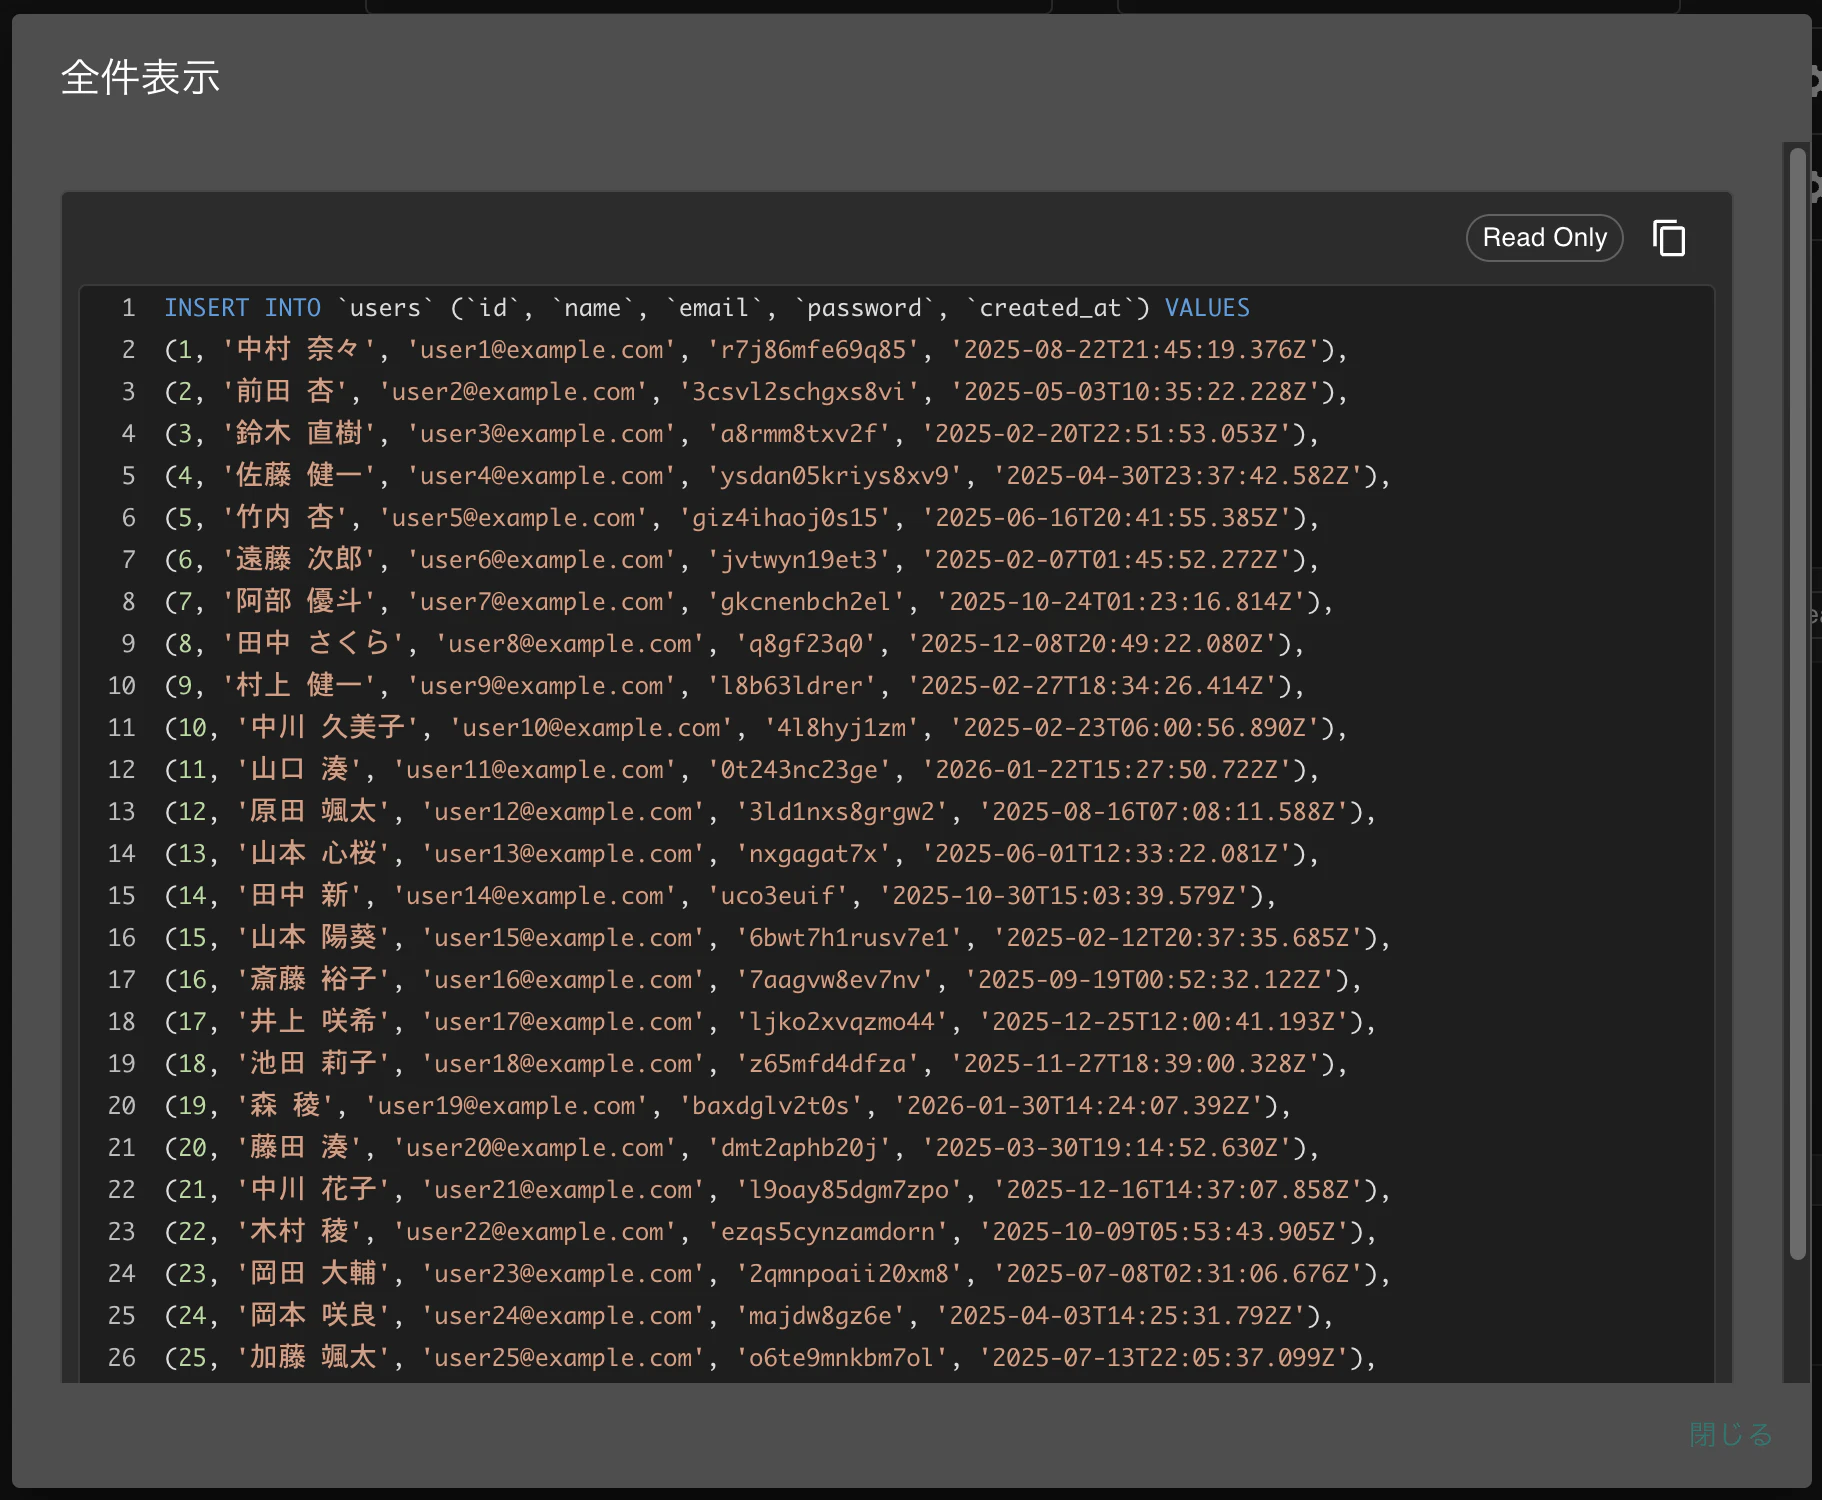1822x1500 pixels.
Task: Click the VALUES keyword on line 1
Action: tap(1207, 308)
